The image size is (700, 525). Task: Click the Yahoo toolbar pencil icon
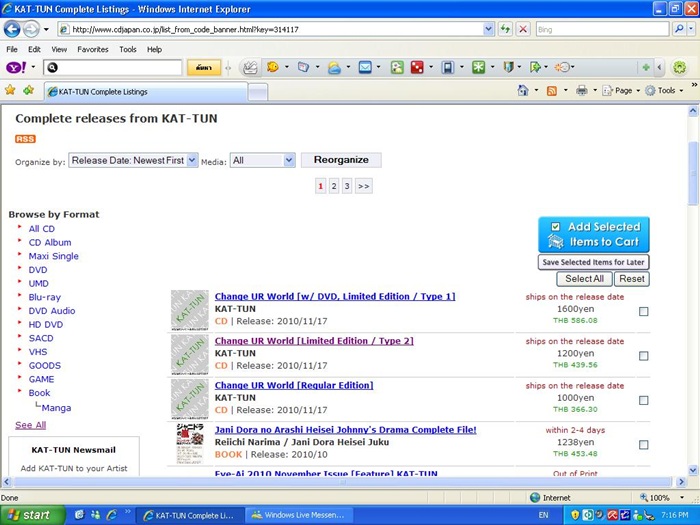click(x=250, y=67)
